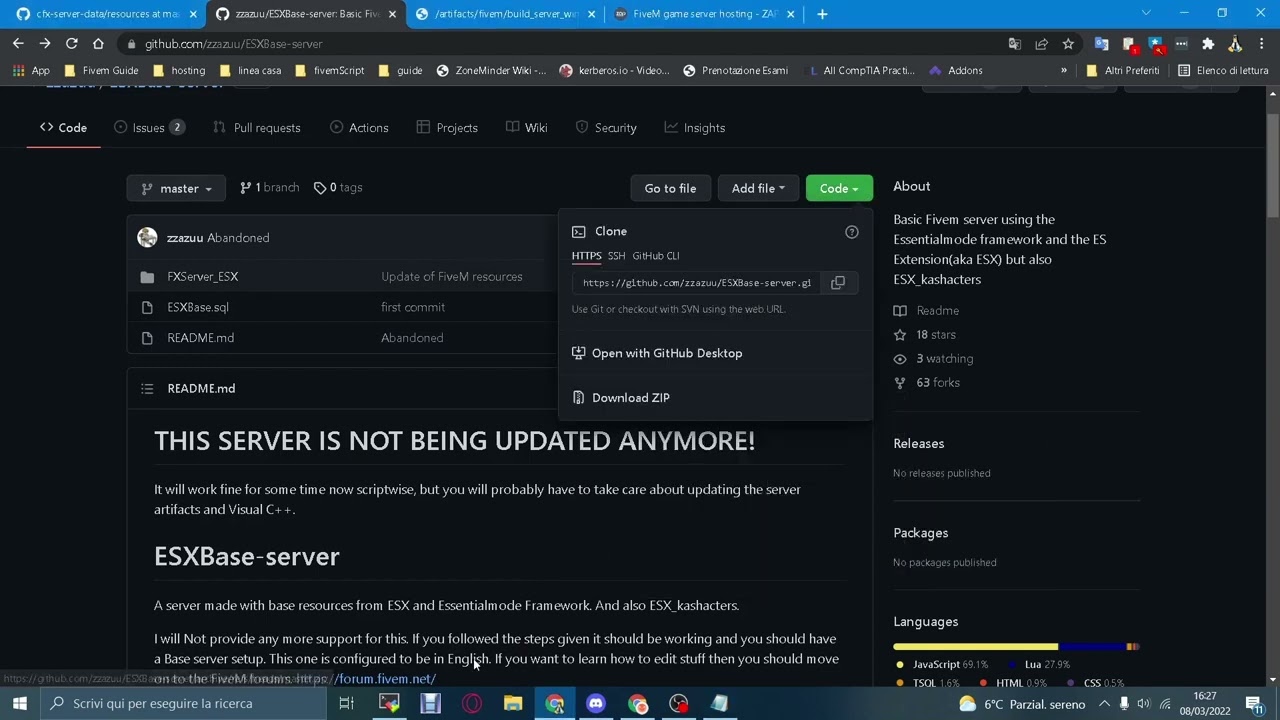Select the GitHub CLI clone option
Image resolution: width=1280 pixels, height=720 pixels.
tap(655, 256)
